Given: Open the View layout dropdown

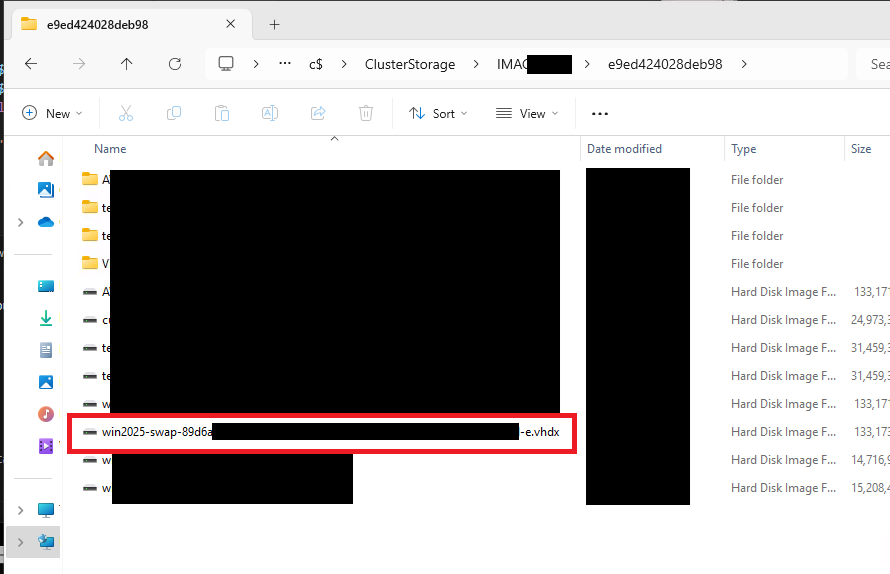Looking at the screenshot, I should pos(528,113).
